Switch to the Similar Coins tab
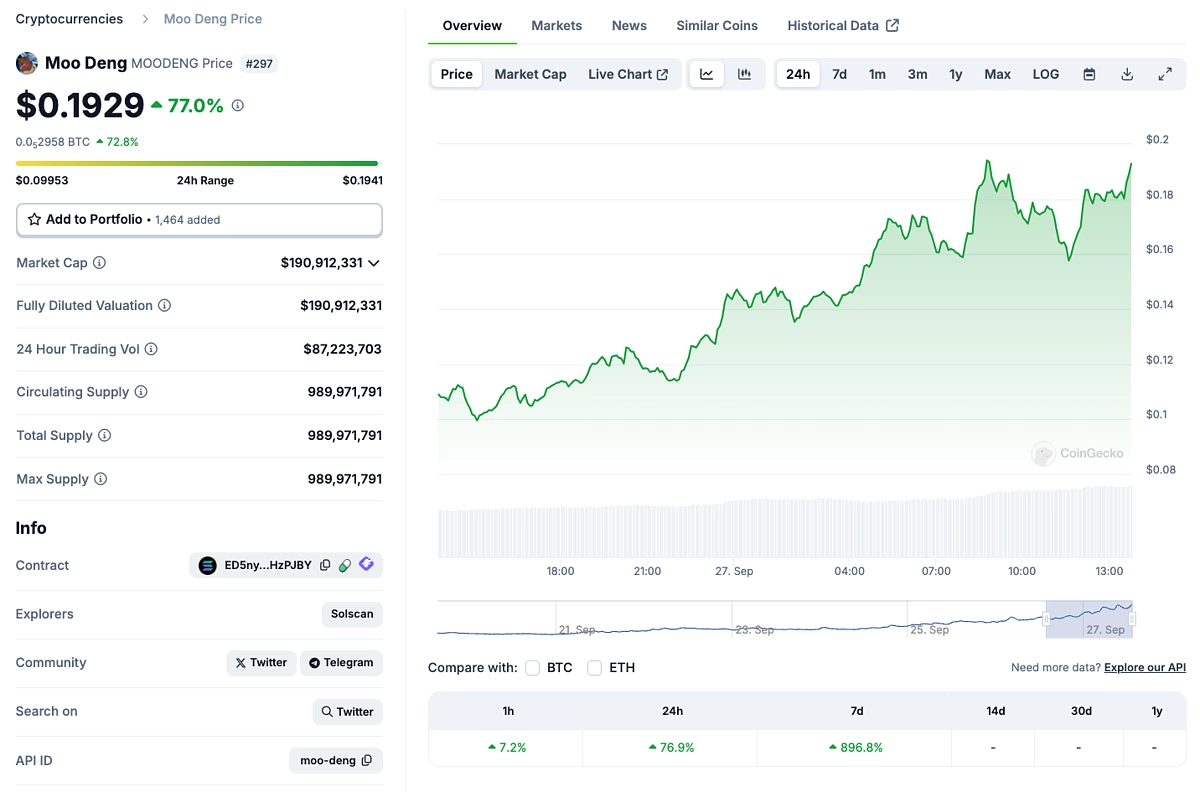Viewport: 1200px width, 792px height. [x=716, y=26]
